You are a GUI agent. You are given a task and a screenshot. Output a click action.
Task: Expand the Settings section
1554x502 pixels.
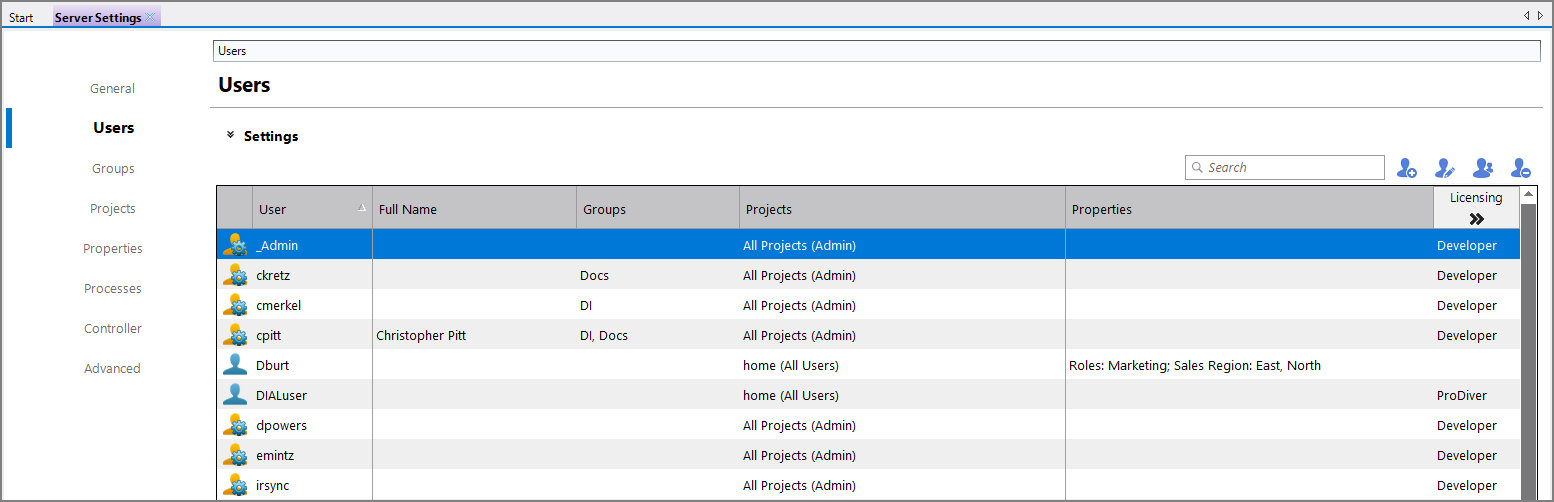click(x=231, y=136)
